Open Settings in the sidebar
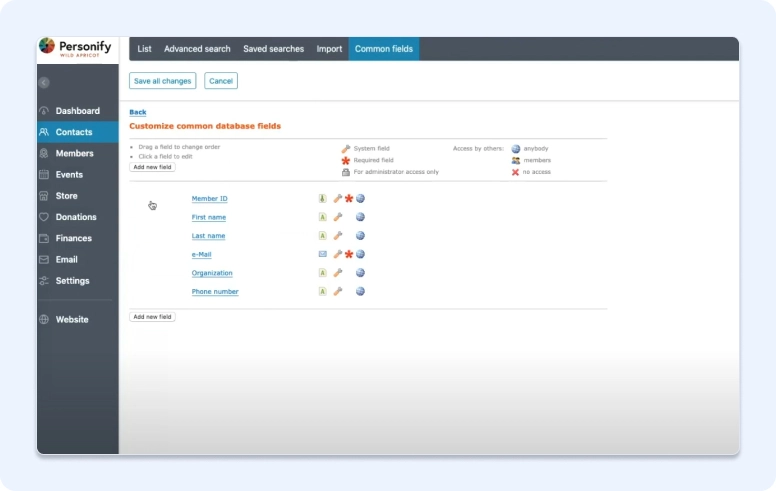The width and height of the screenshot is (776, 491). click(x=78, y=281)
